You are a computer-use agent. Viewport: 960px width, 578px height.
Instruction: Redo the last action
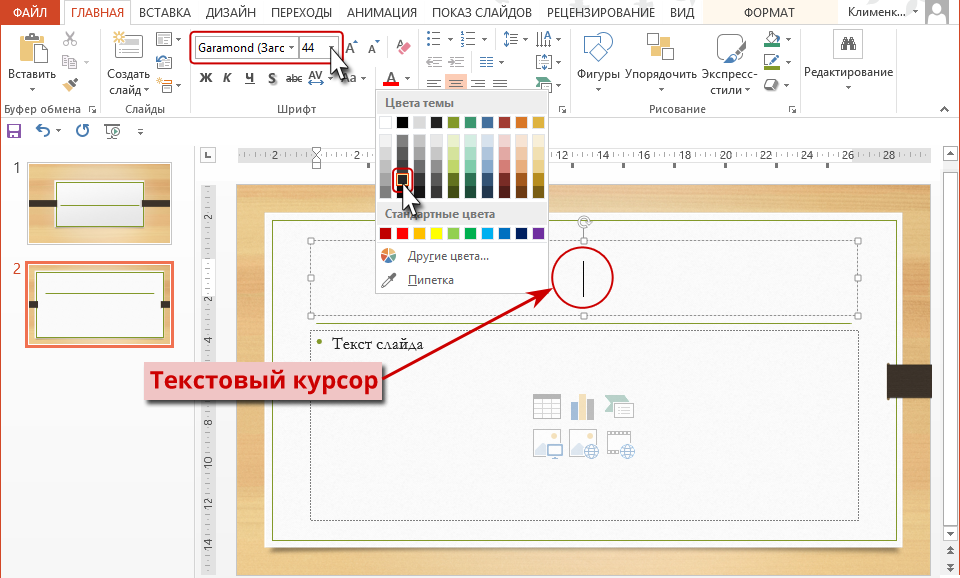point(82,130)
